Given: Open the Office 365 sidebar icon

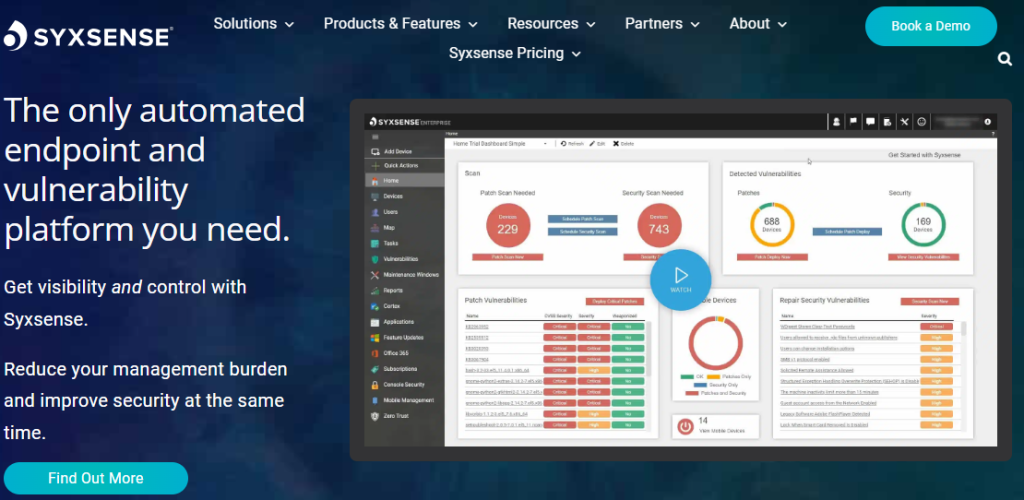Looking at the screenshot, I should [x=374, y=352].
